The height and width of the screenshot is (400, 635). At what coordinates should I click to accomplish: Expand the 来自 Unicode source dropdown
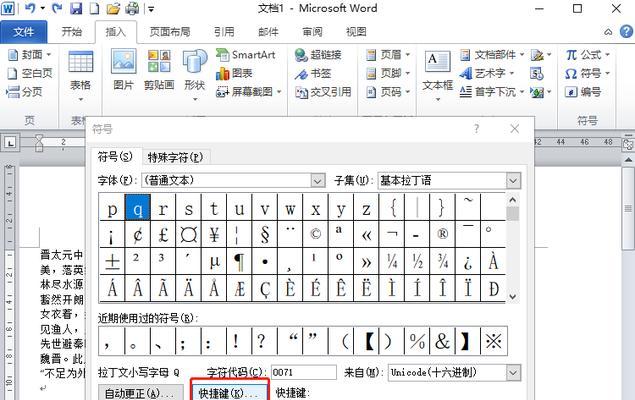513,372
